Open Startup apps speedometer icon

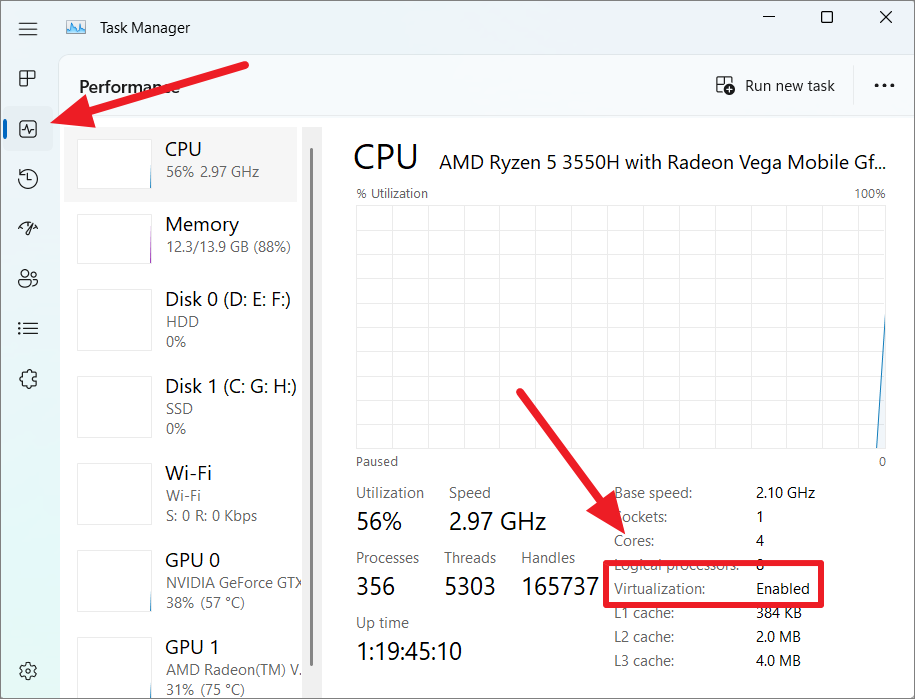pos(27,228)
